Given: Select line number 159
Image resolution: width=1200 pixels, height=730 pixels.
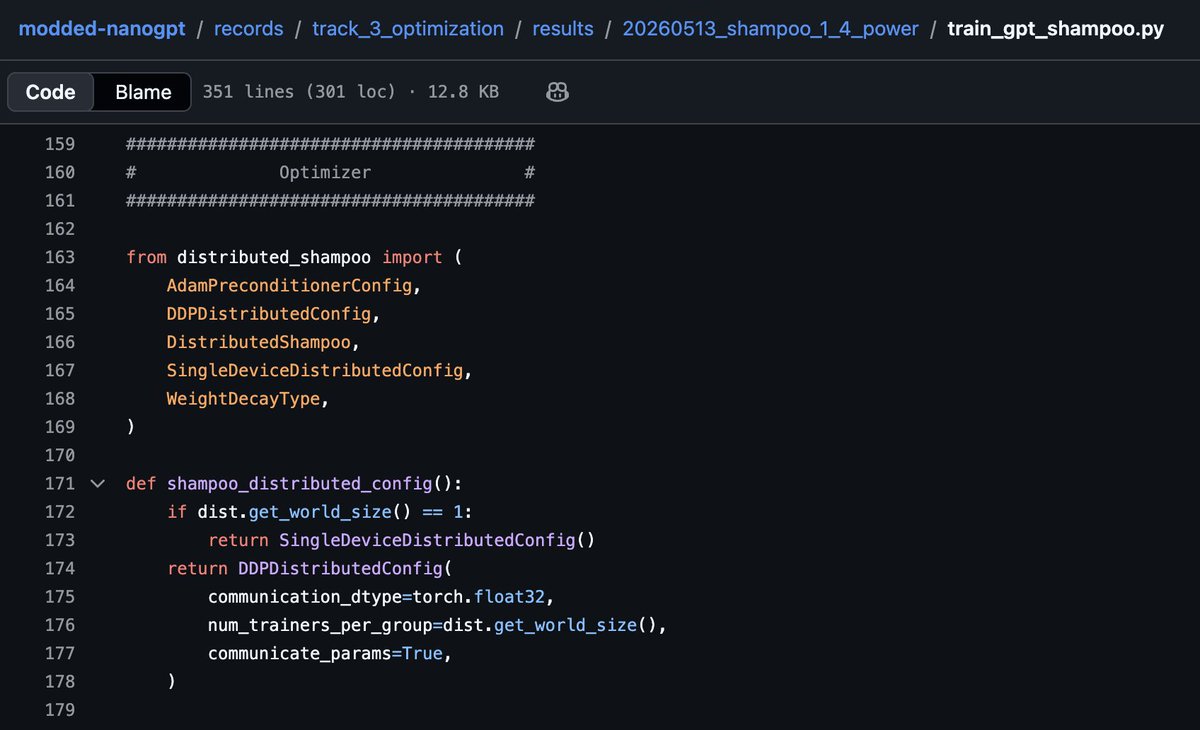Looking at the screenshot, I should [60, 144].
